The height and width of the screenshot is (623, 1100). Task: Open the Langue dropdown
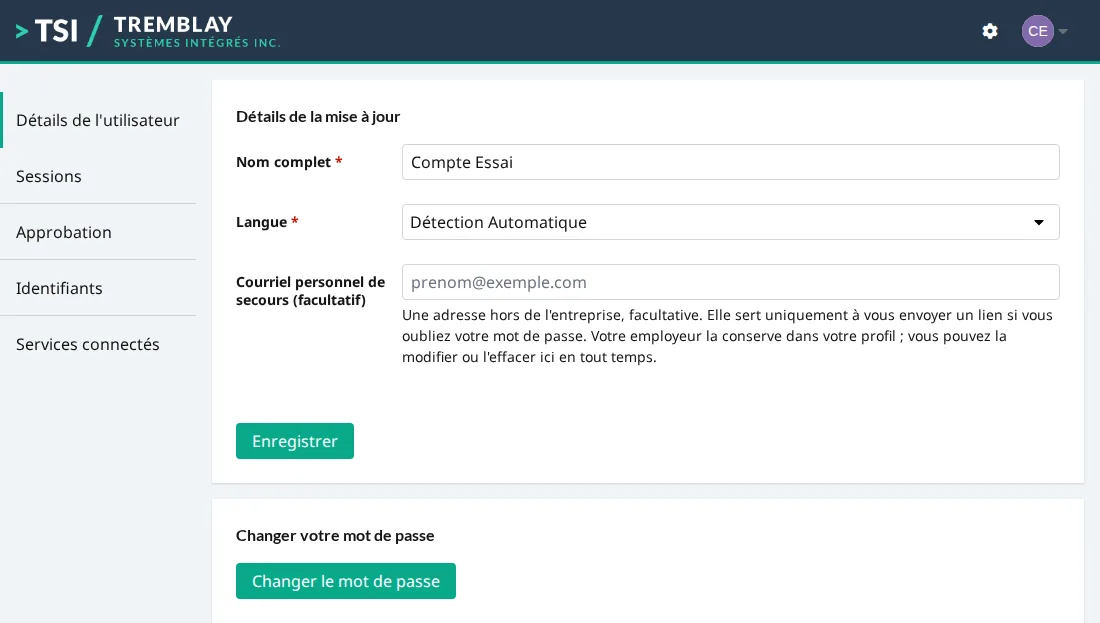click(730, 222)
